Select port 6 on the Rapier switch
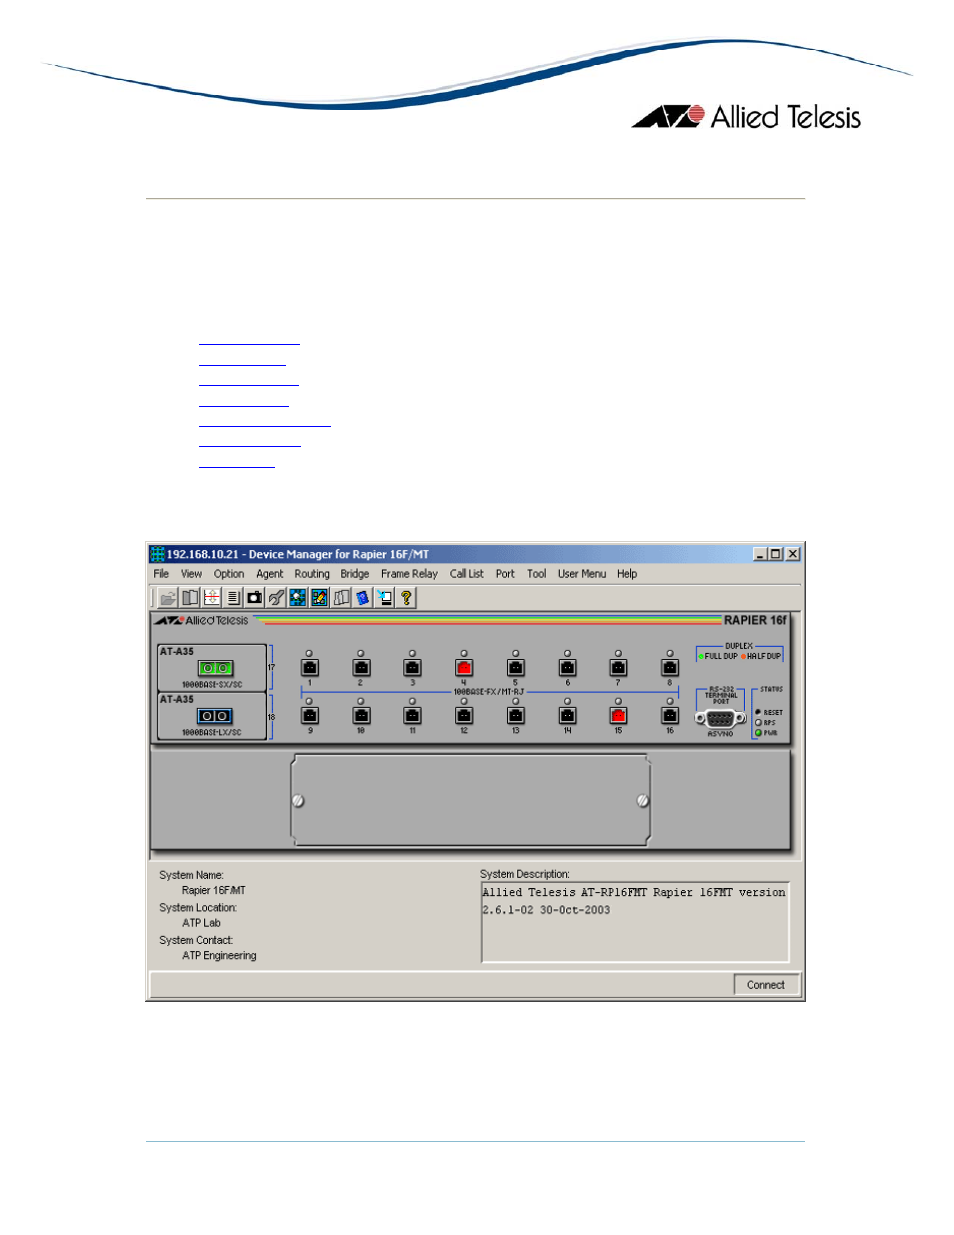This screenshot has height=1235, width=954. coord(567,667)
